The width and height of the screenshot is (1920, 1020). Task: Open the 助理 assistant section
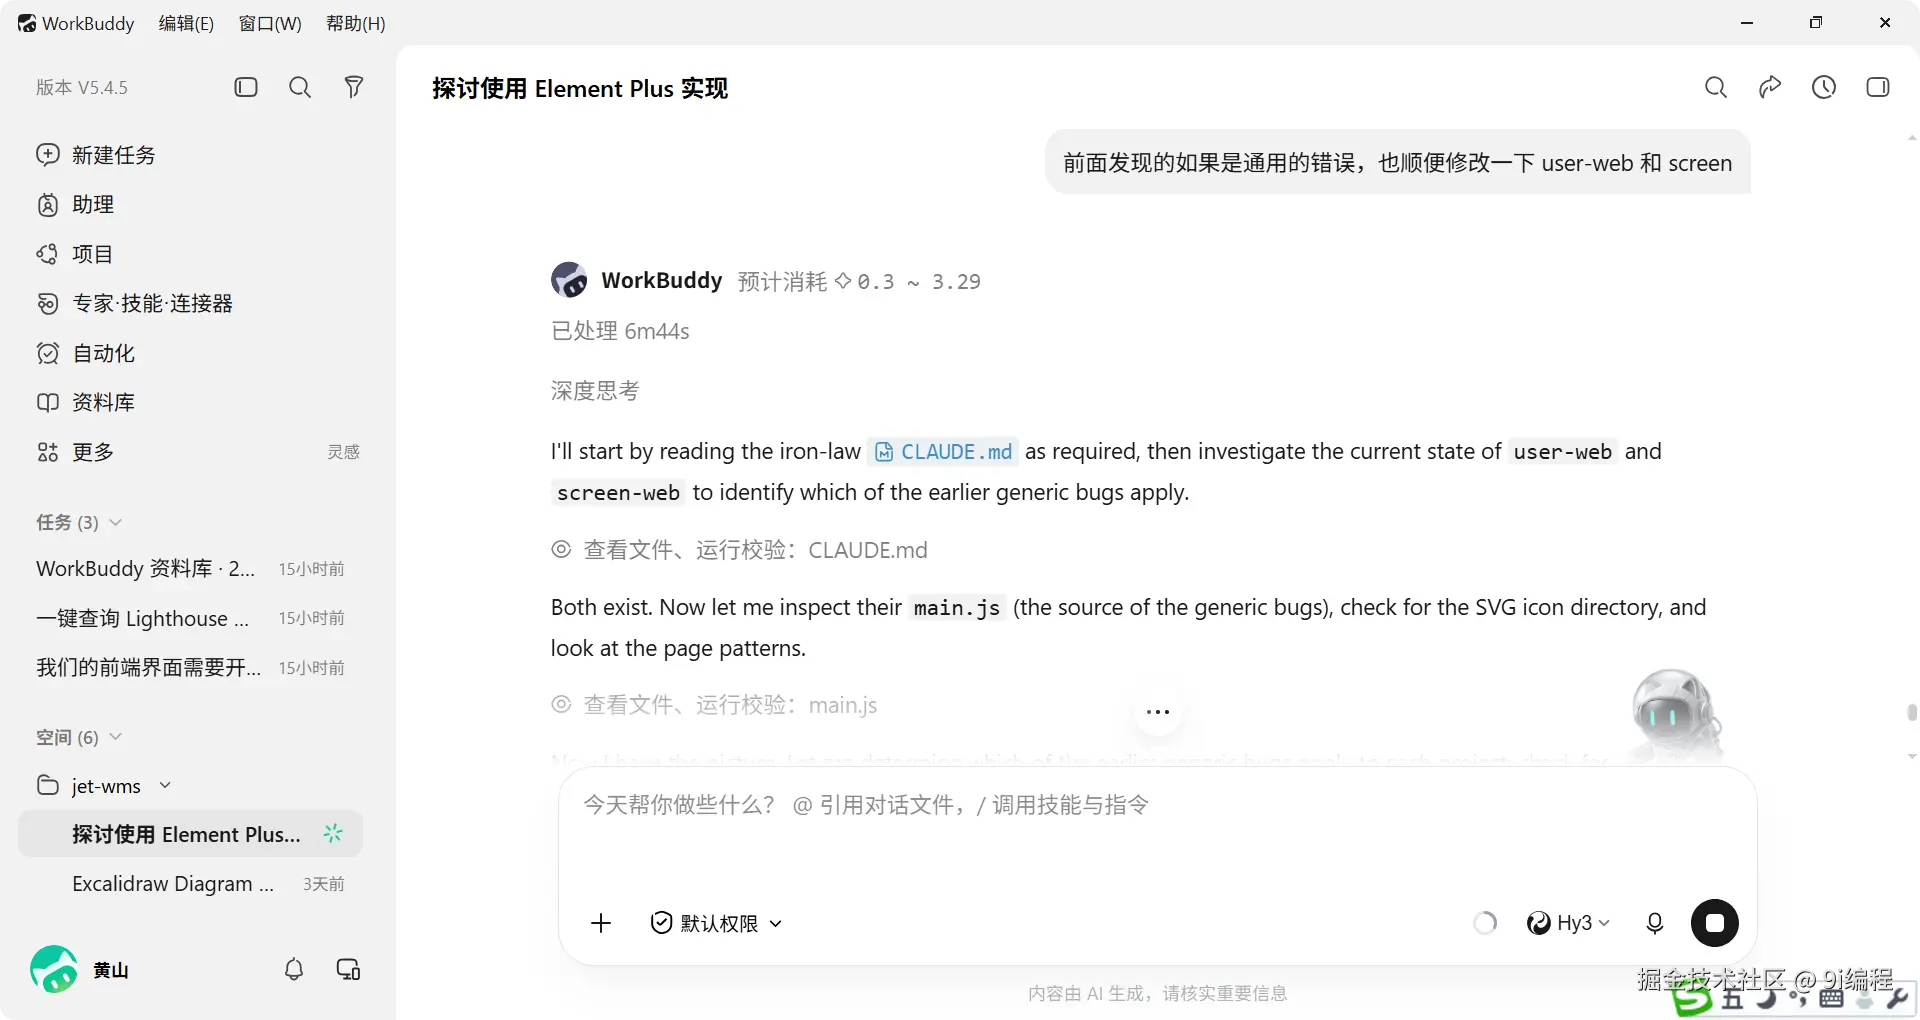point(76,205)
